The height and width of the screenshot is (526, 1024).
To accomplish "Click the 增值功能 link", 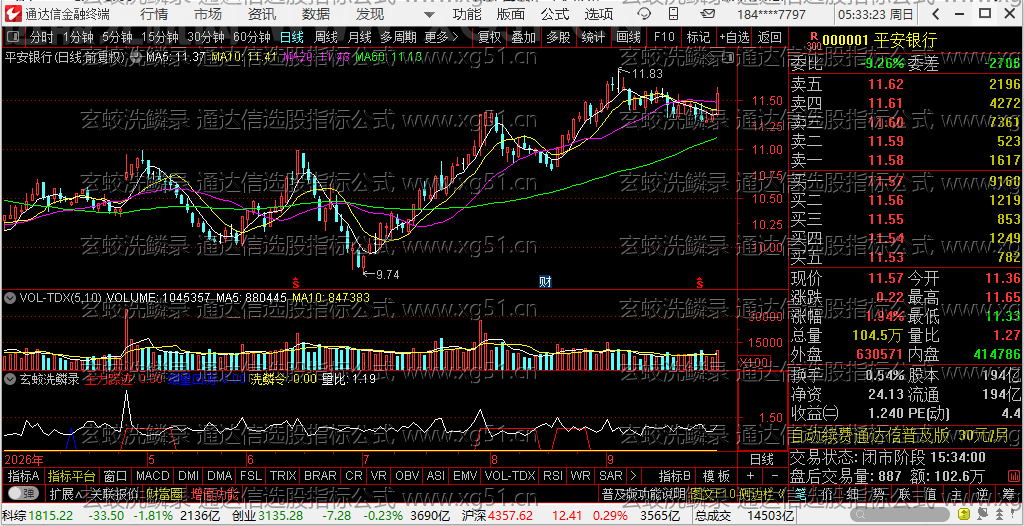I will coord(215,493).
